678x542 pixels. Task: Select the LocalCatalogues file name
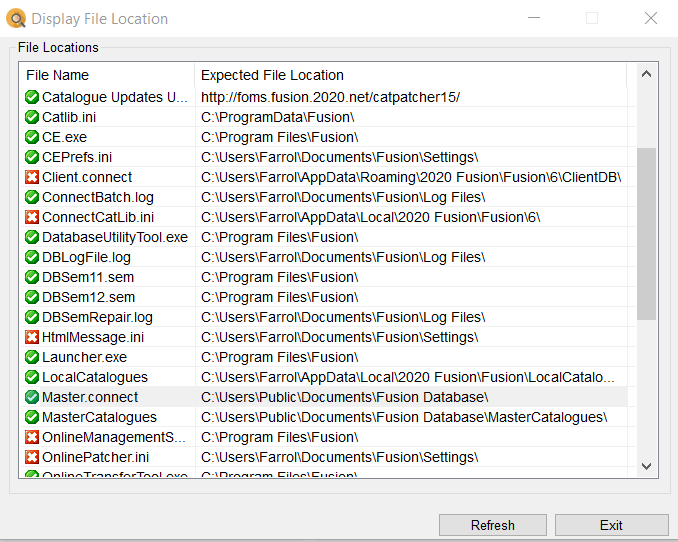click(95, 377)
